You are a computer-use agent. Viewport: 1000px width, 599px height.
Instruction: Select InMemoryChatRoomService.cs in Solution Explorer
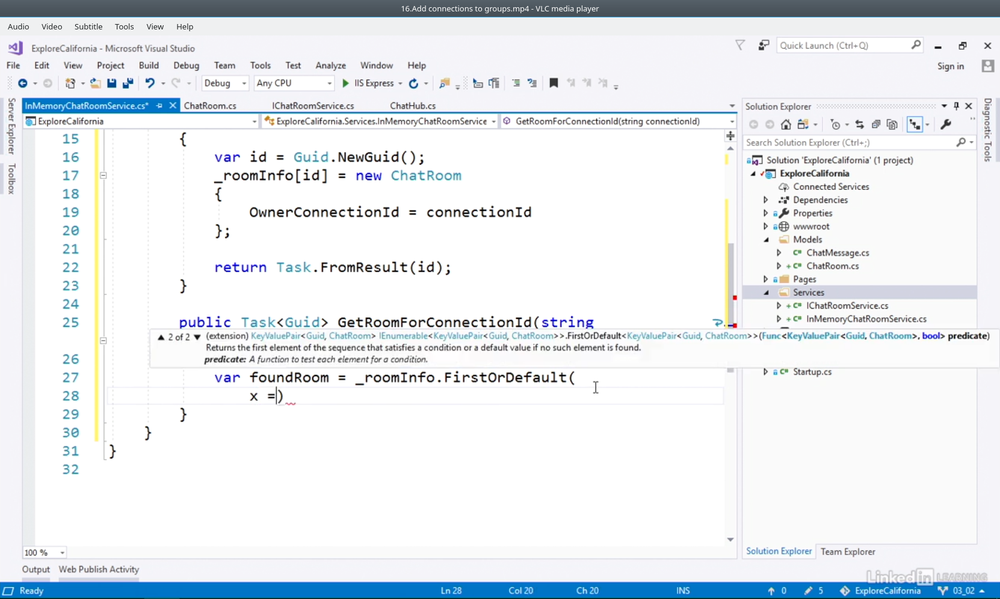coord(866,319)
